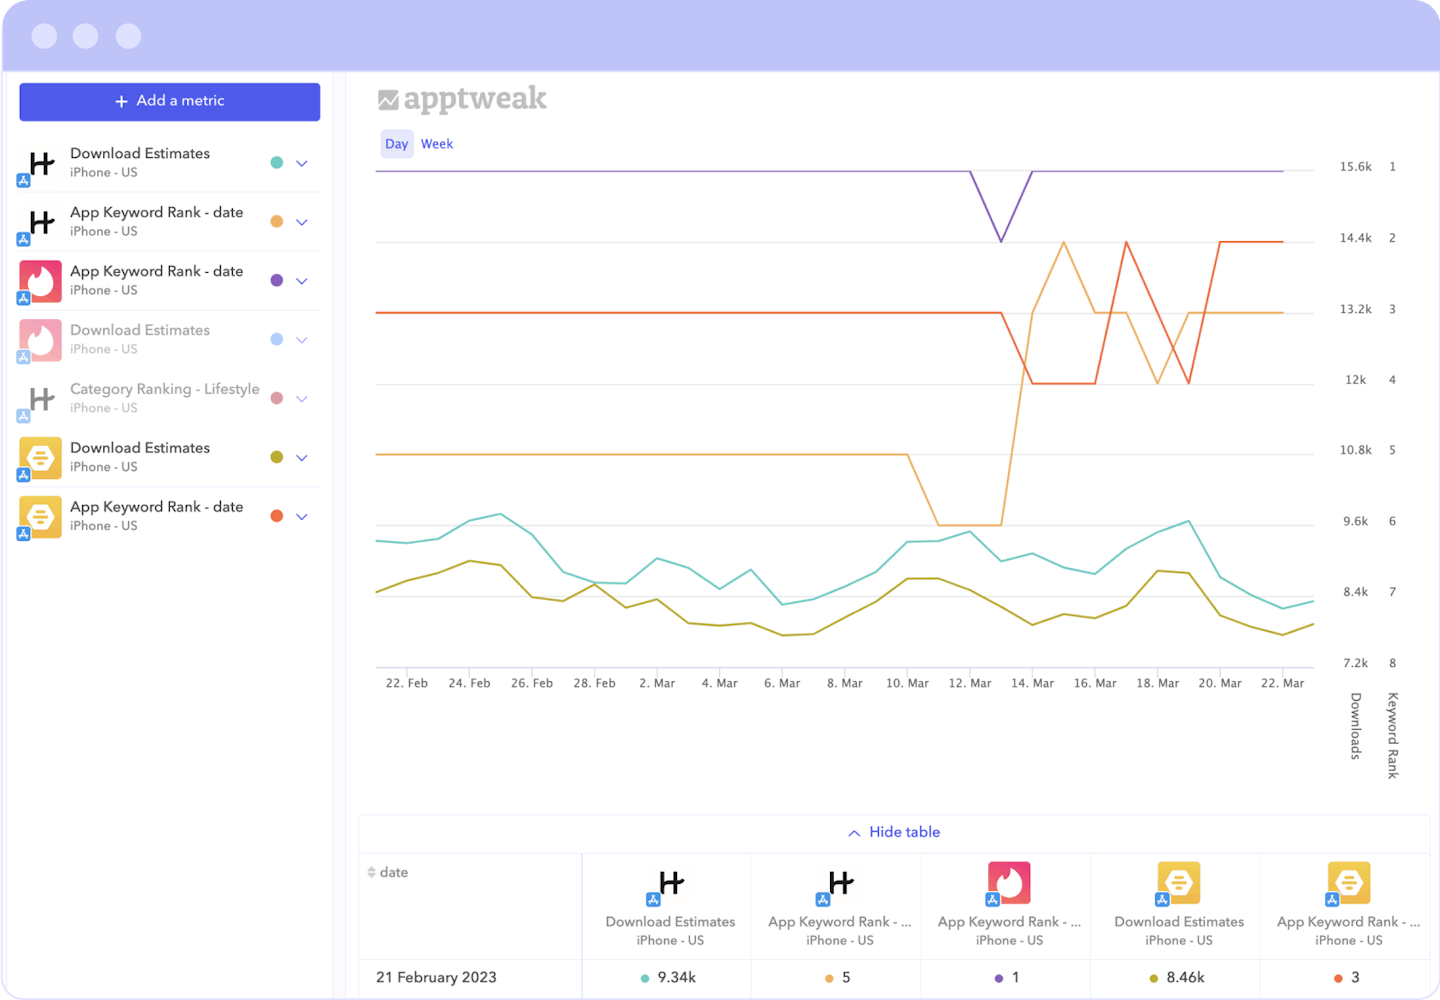This screenshot has height=1000, width=1440.
Task: Click the Hinge icon beside Download Estimates metric
Action: click(40, 163)
